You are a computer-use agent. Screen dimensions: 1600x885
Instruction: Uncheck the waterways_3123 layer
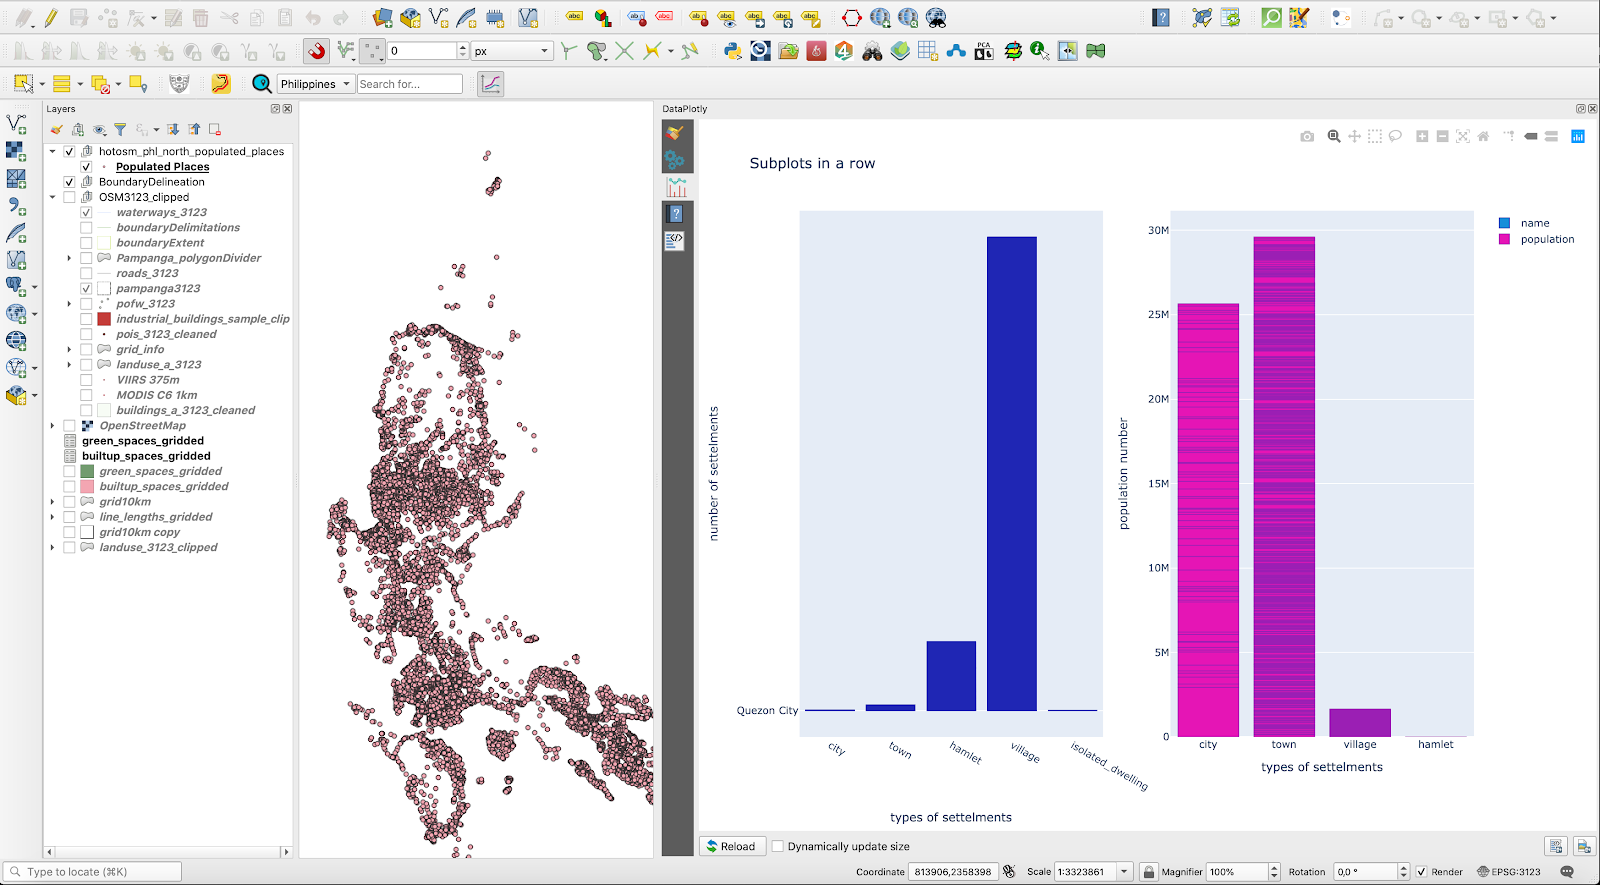[x=86, y=213]
